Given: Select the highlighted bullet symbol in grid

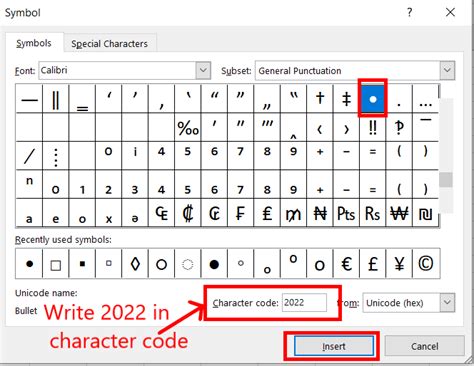Looking at the screenshot, I should tap(373, 99).
